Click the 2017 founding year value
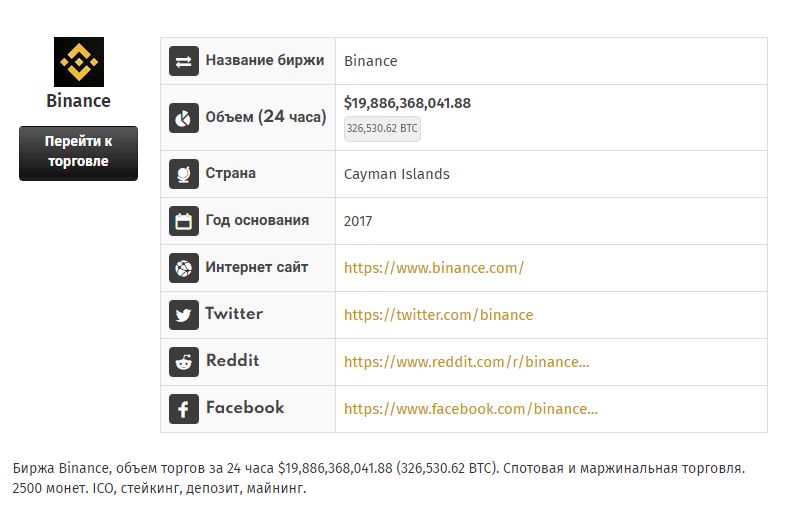The height and width of the screenshot is (507, 796). (x=357, y=221)
